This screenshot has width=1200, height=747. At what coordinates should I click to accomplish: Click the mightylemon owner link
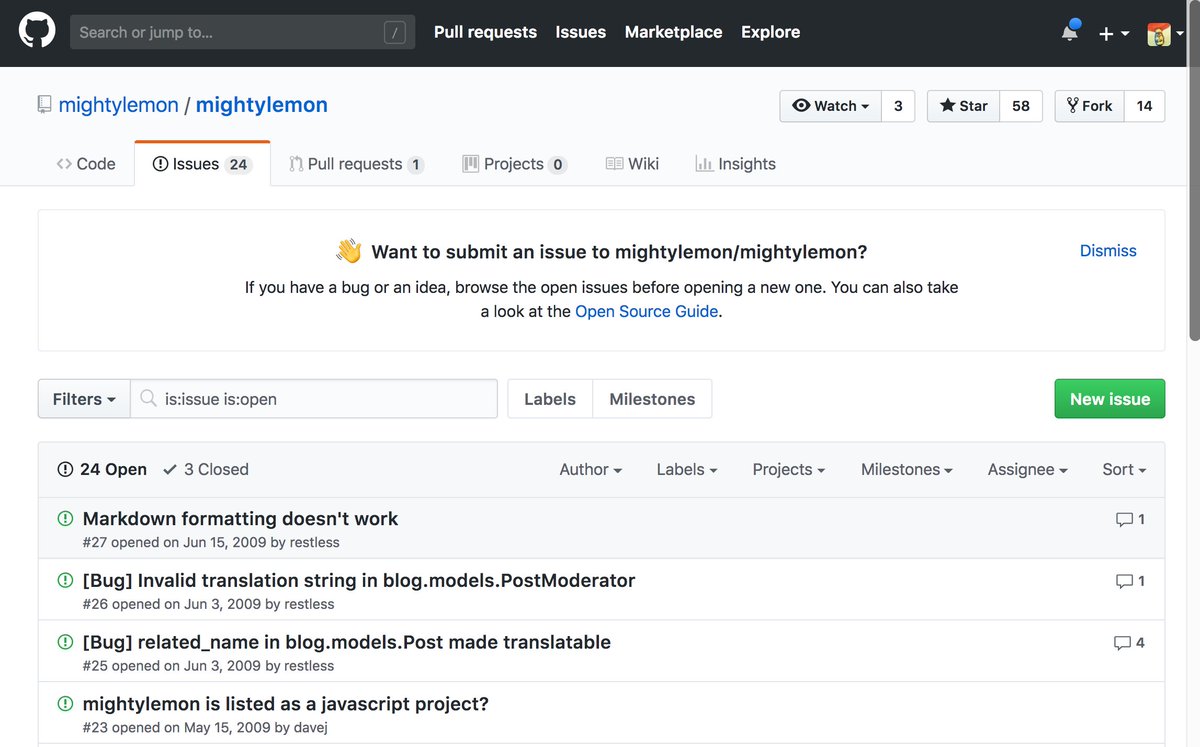(119, 105)
